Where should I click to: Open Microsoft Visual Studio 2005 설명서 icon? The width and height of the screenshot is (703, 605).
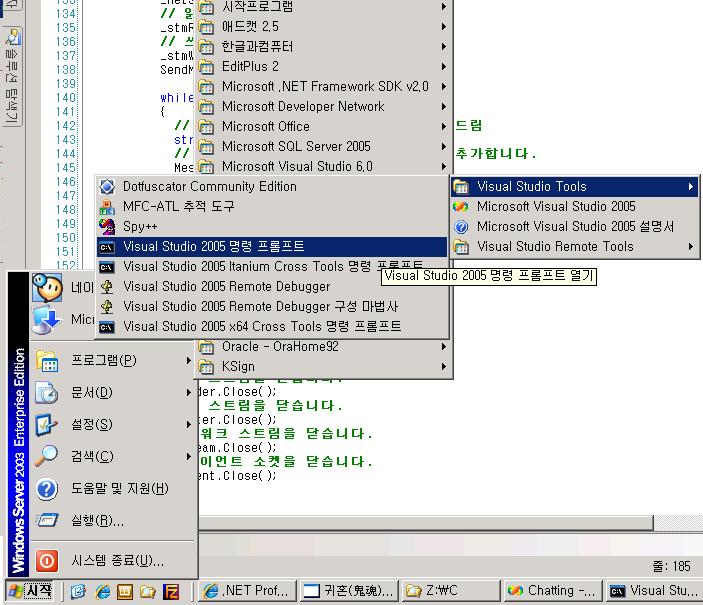click(460, 227)
